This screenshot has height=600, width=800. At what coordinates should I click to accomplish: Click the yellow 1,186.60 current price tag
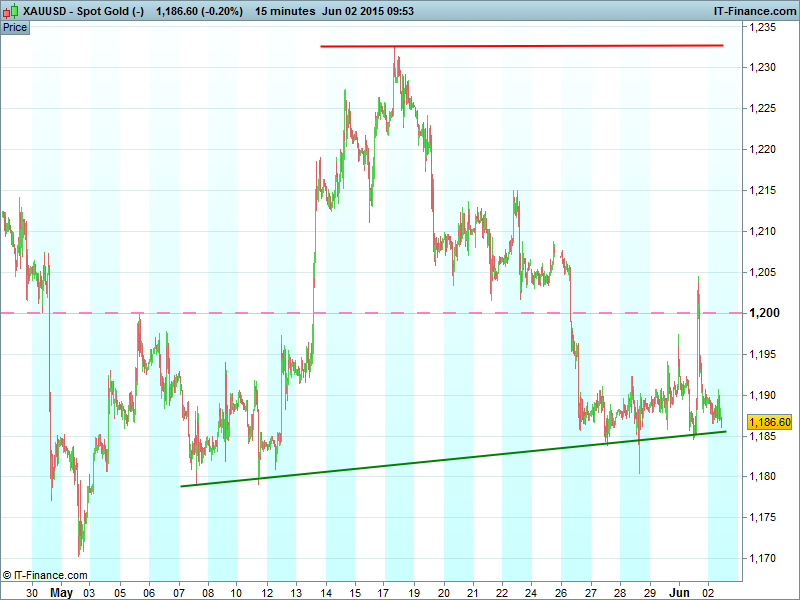point(769,423)
